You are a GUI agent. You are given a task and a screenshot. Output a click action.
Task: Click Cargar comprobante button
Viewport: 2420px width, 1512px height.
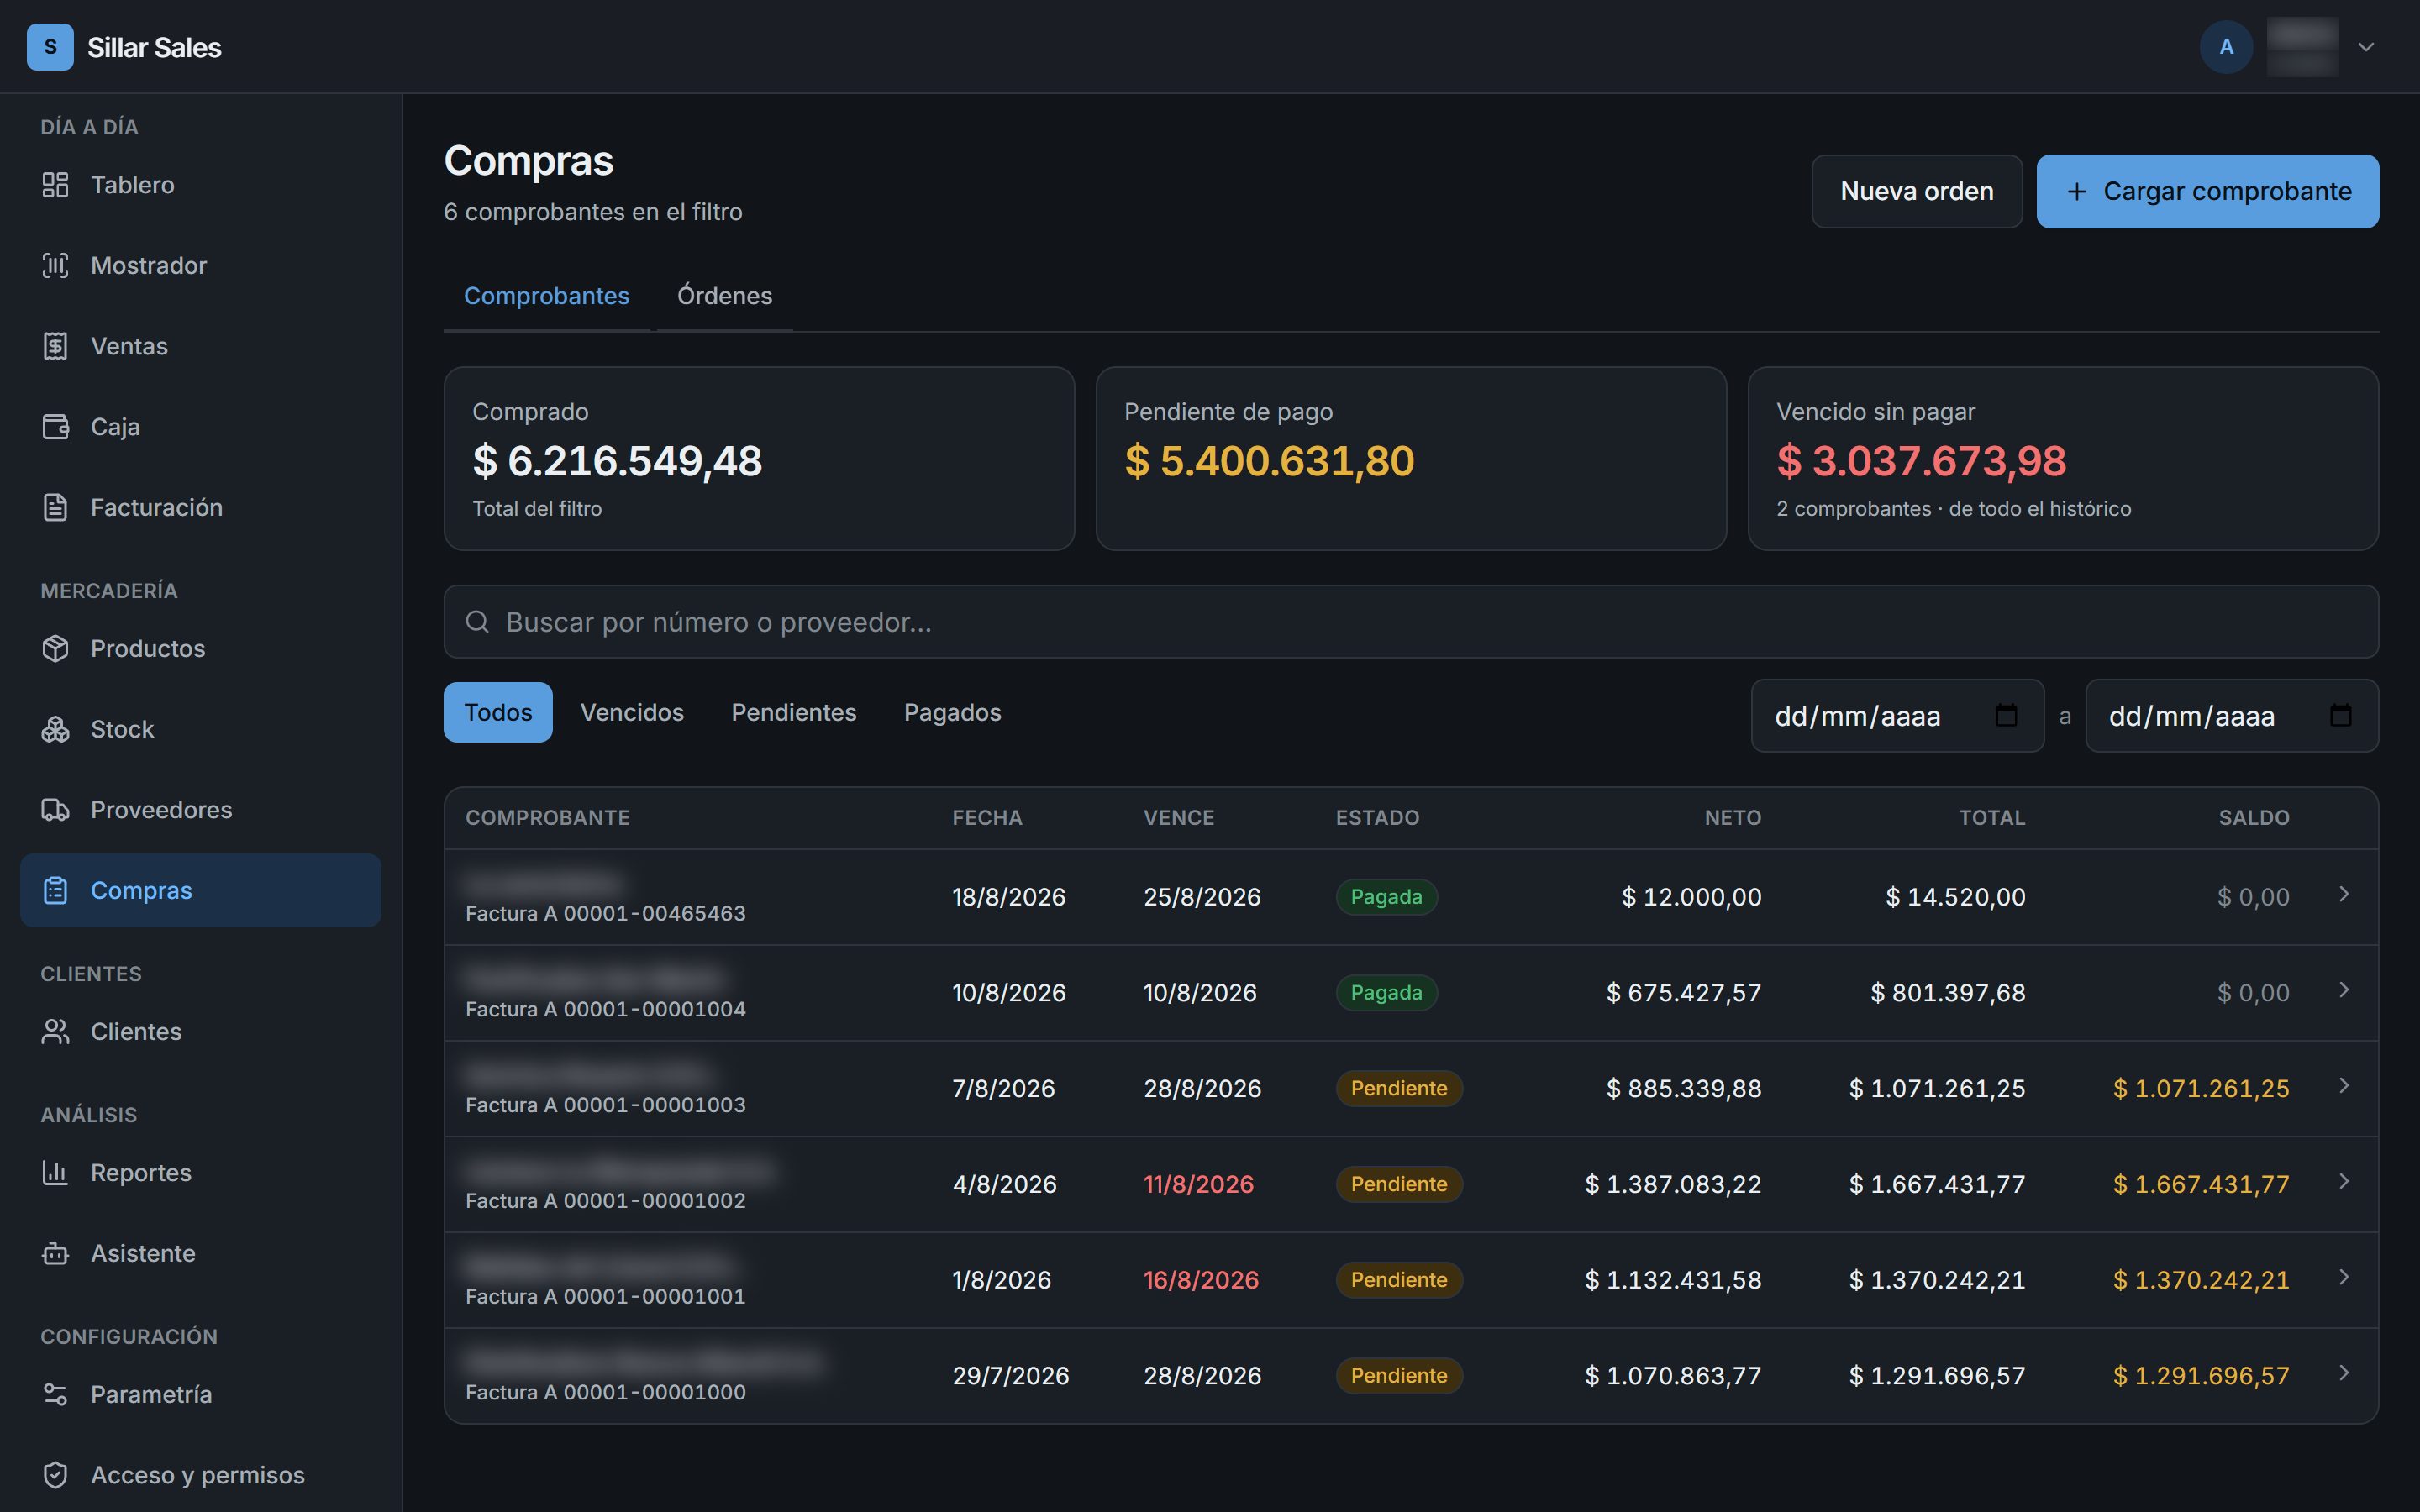tap(2207, 191)
